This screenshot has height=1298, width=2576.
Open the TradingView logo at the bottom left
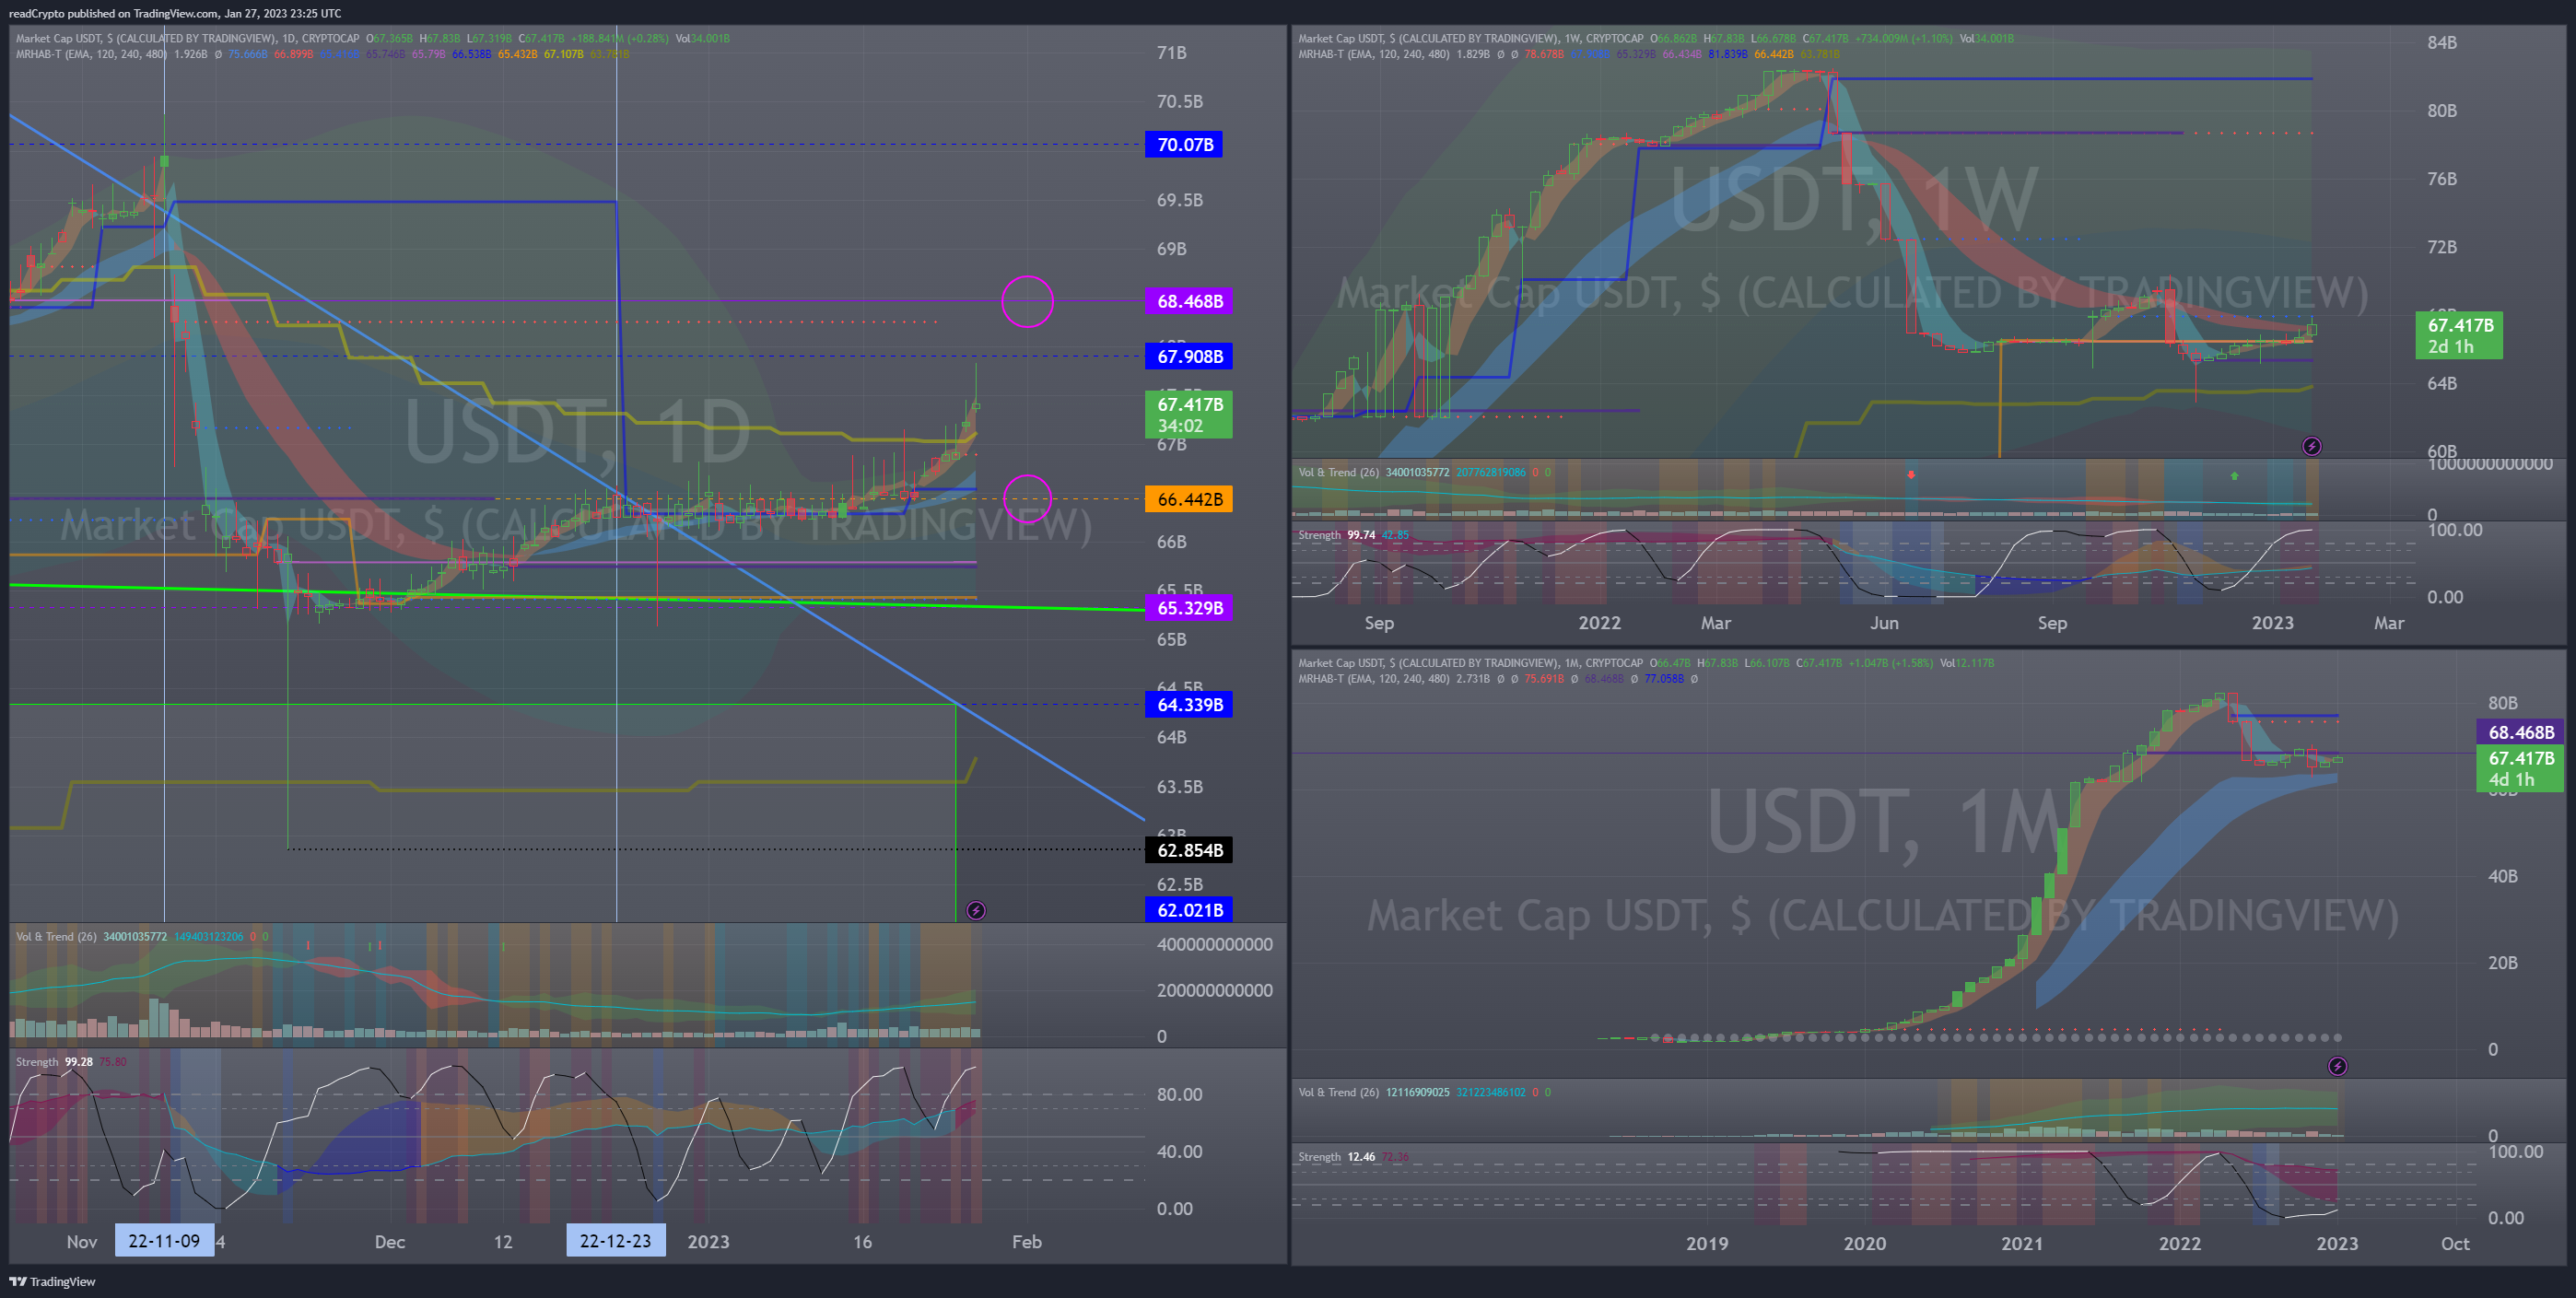click(x=52, y=1282)
